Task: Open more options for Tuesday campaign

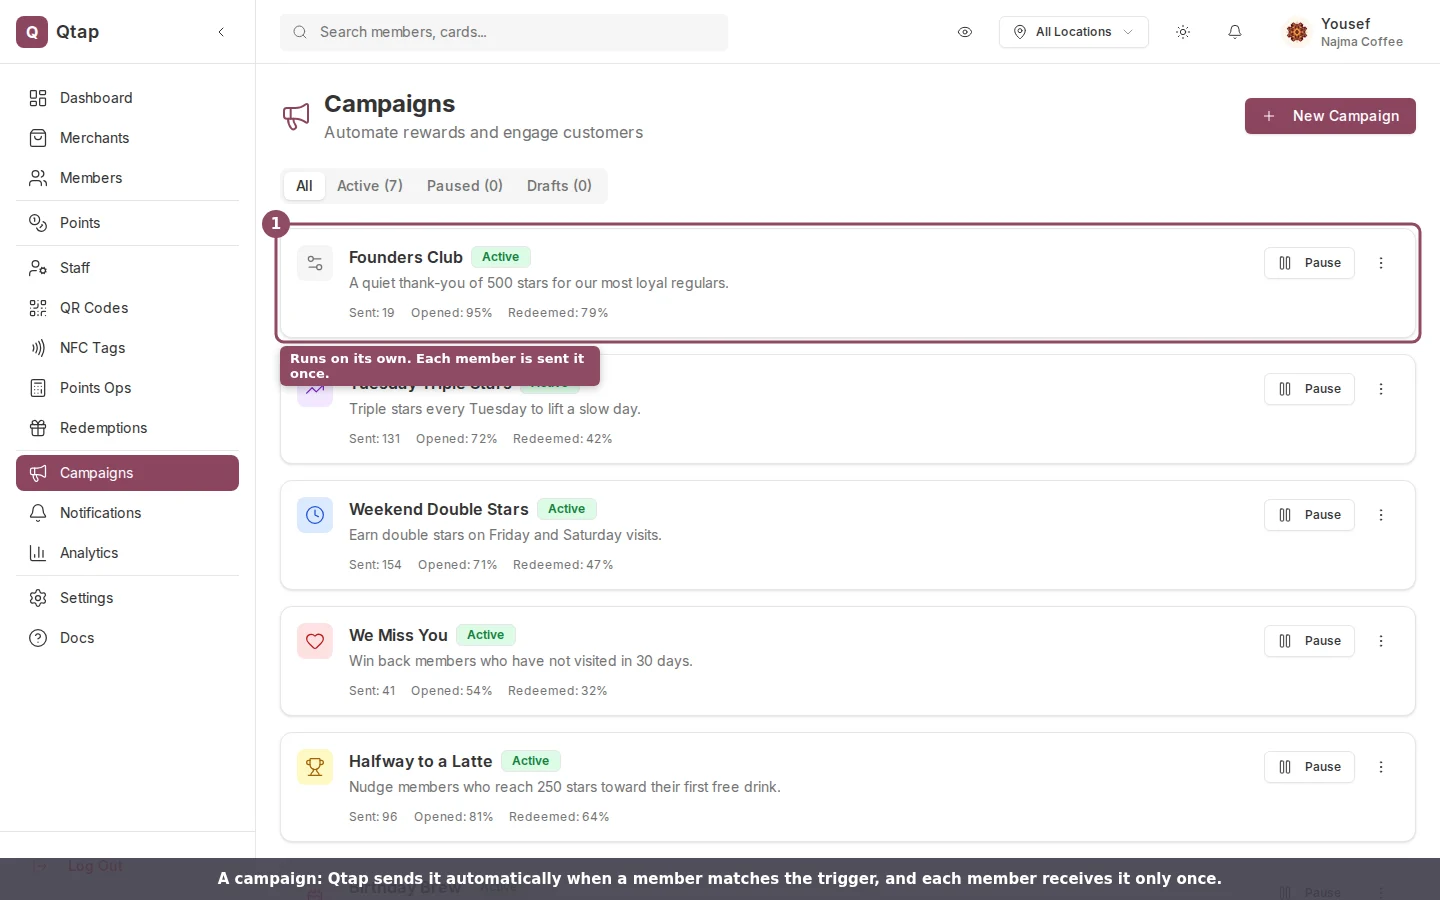Action: pyautogui.click(x=1381, y=389)
